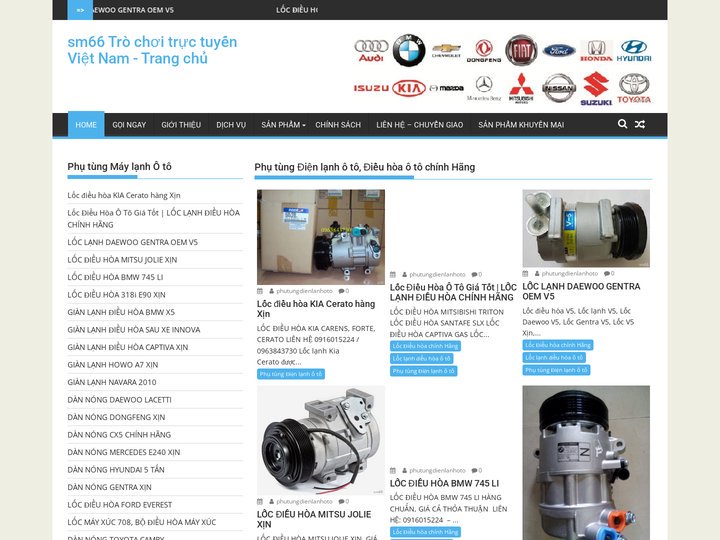Open sidebar link GIÀN LẠNH HOWO A7 XỊN
Screen dimensions: 720x540
[112, 365]
